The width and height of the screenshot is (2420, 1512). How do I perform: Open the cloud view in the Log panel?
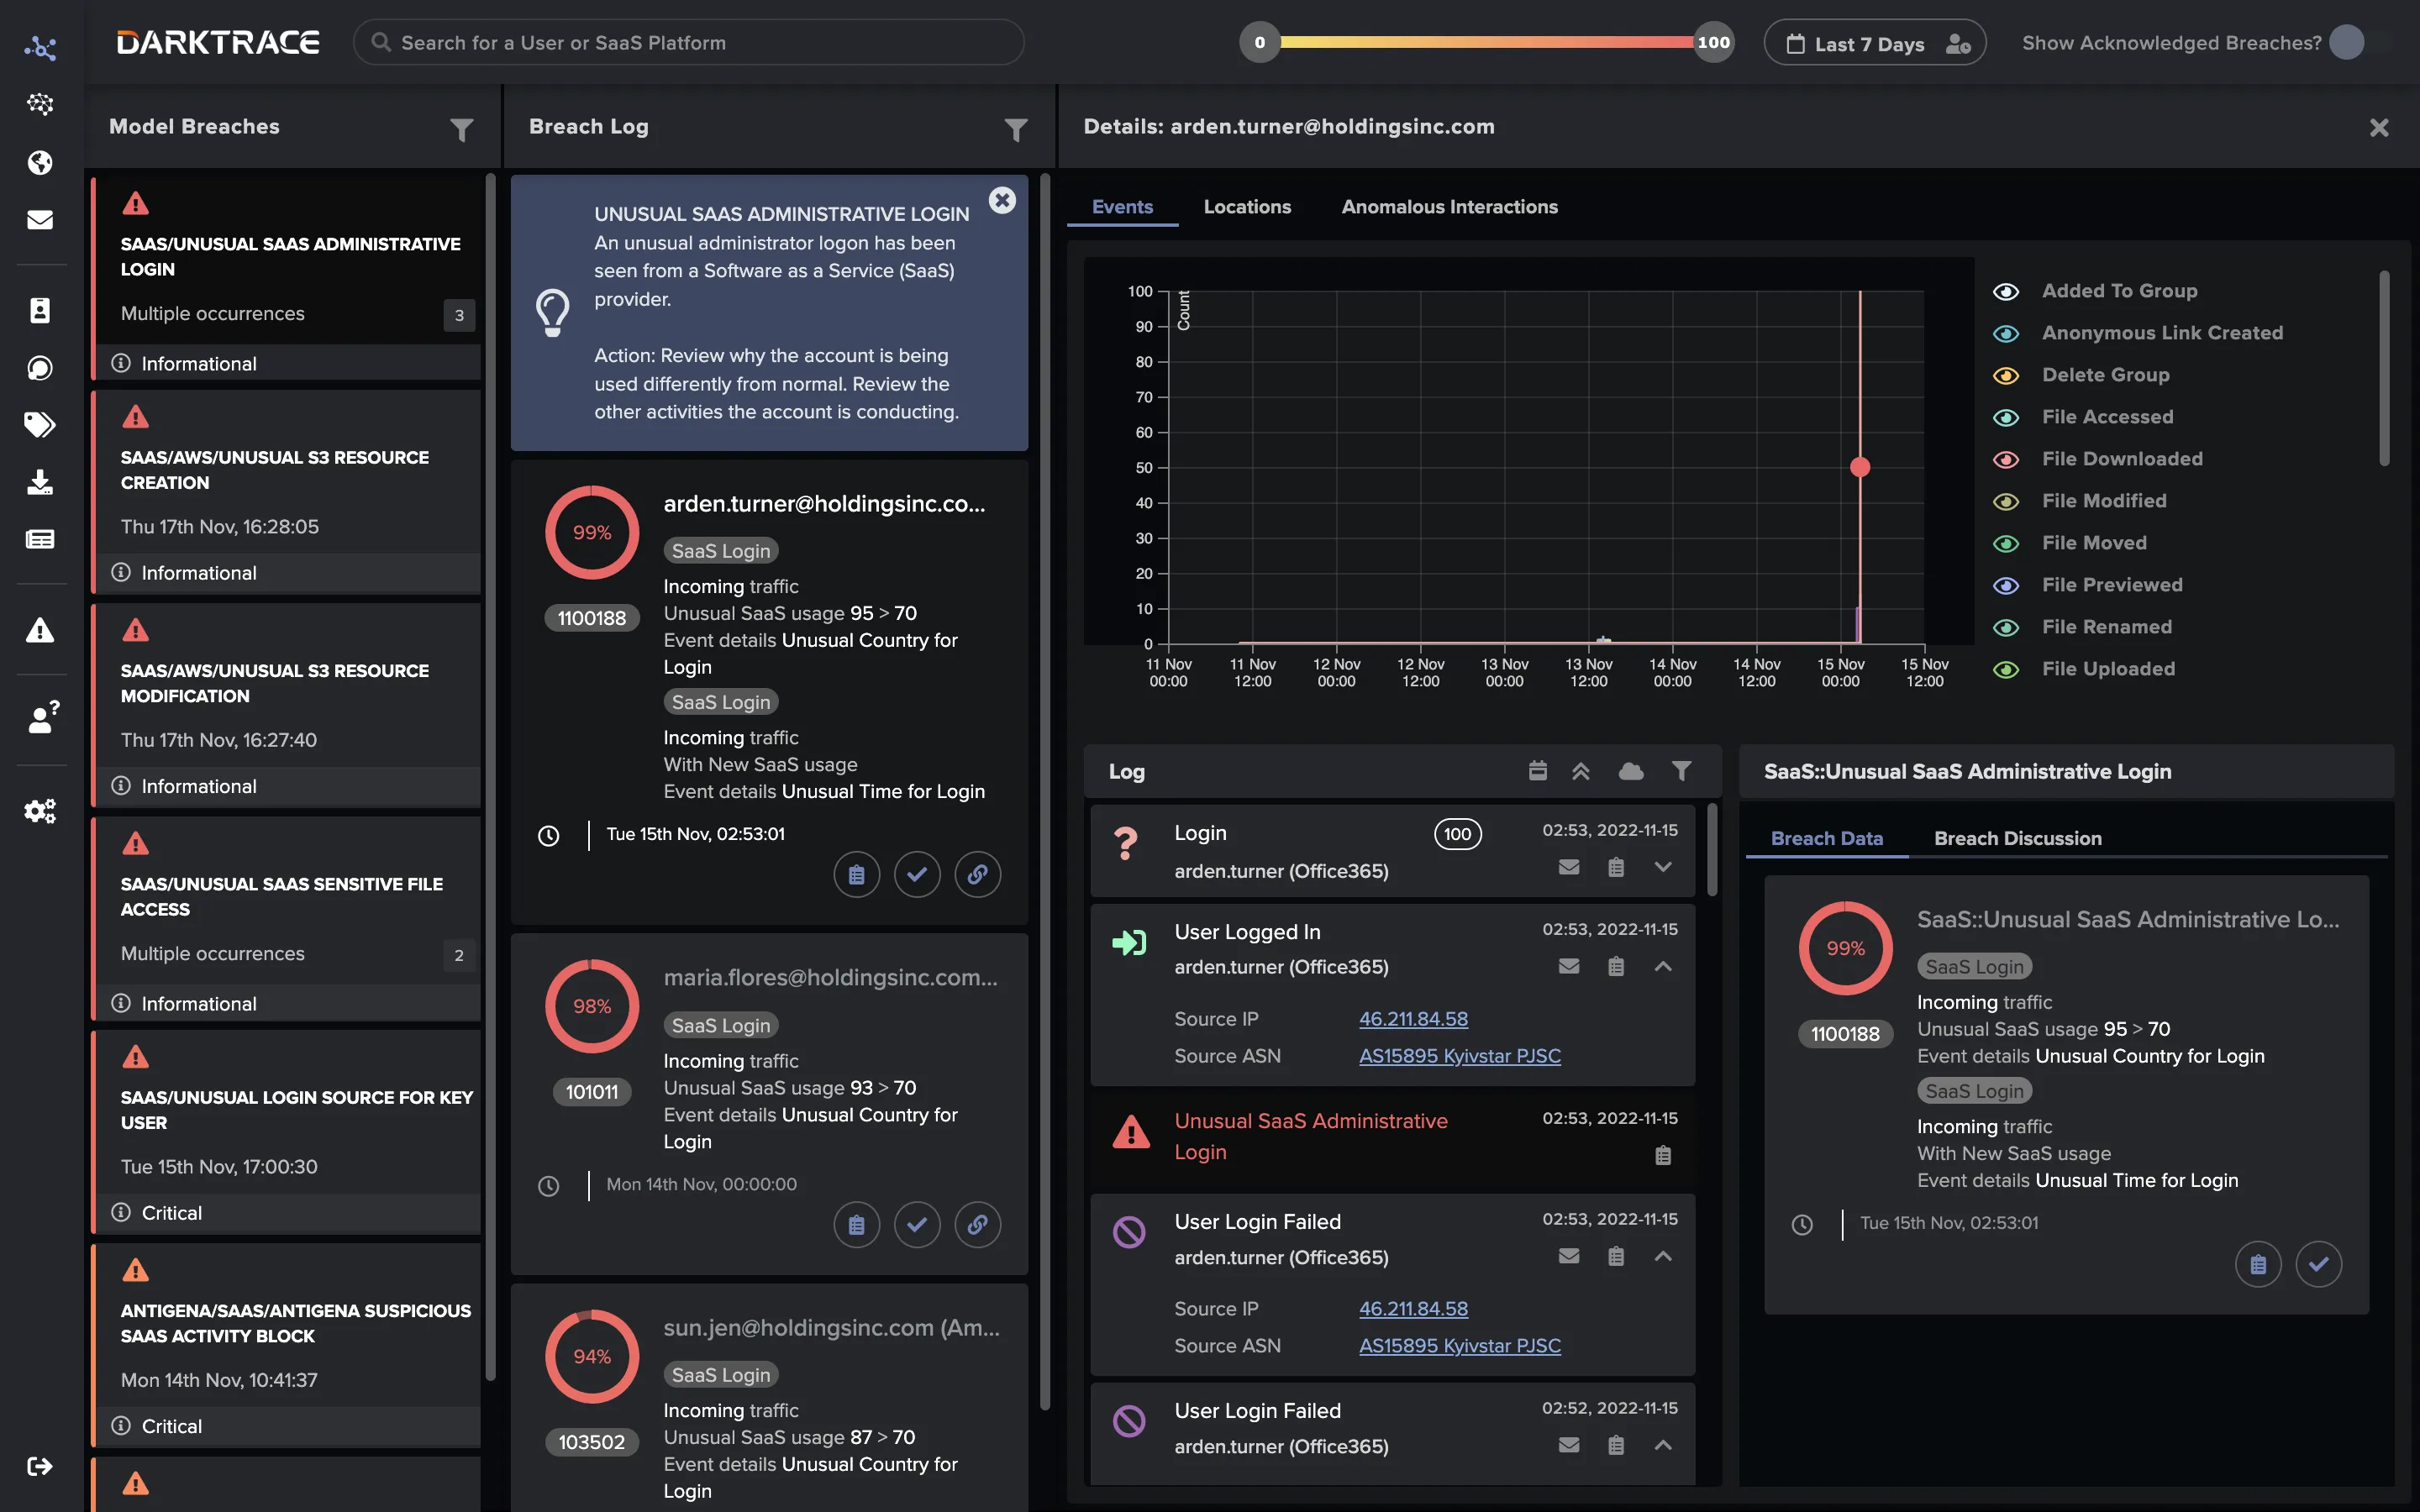[1631, 771]
